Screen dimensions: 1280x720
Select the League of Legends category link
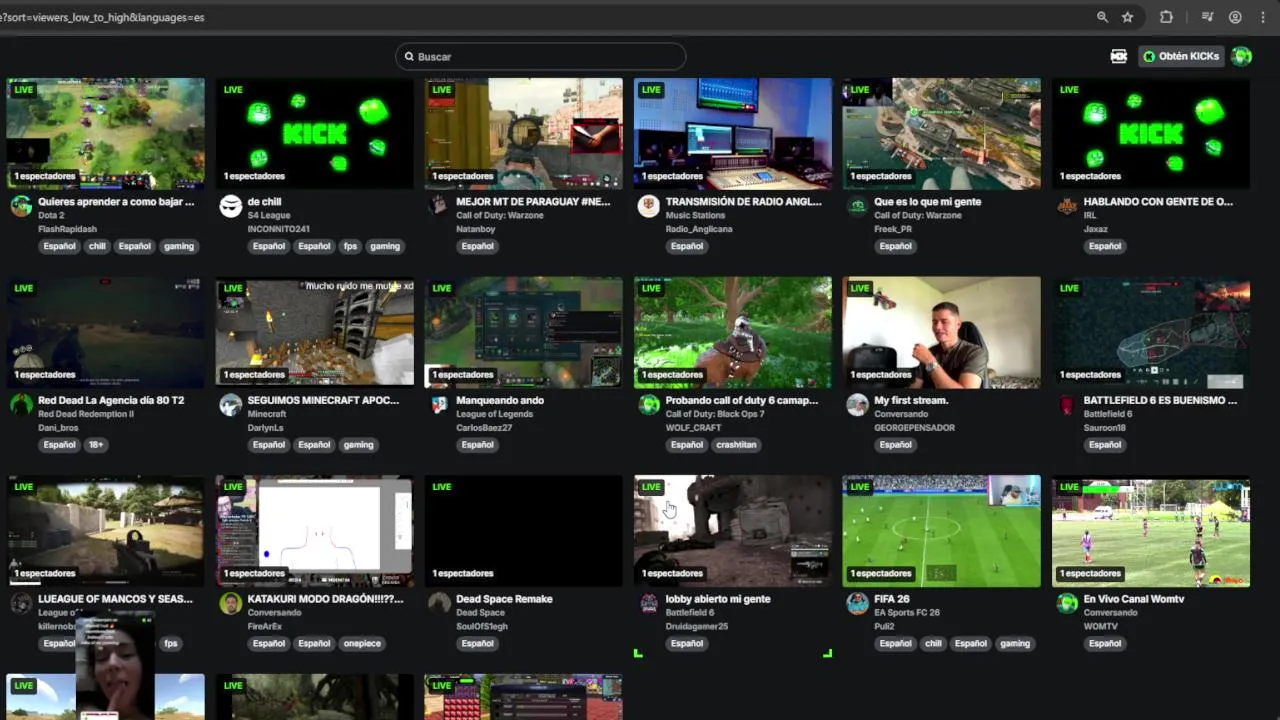coord(494,414)
